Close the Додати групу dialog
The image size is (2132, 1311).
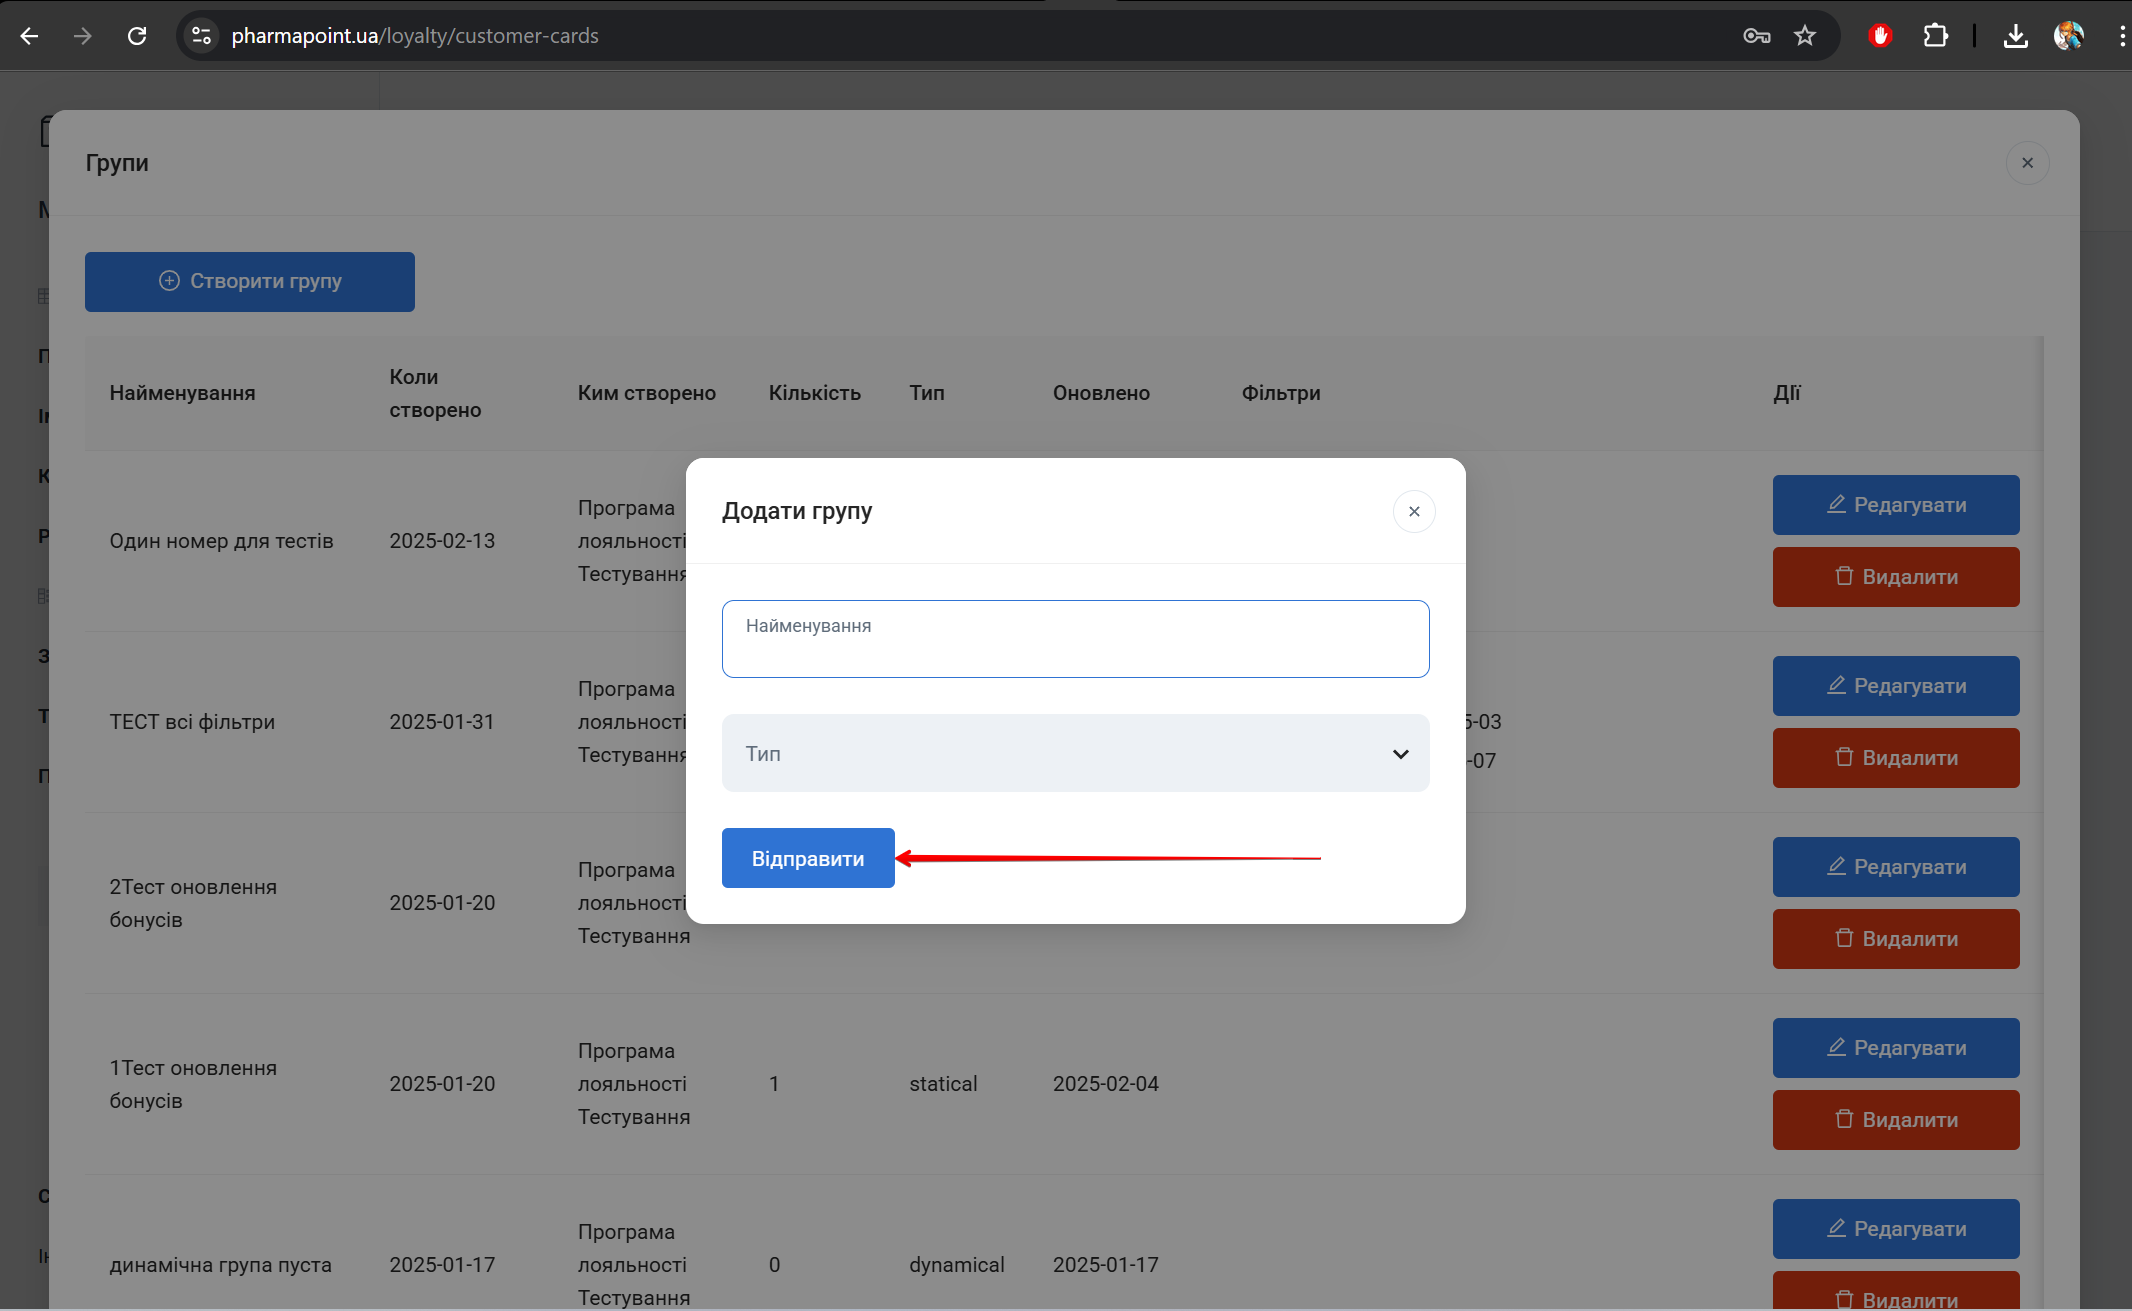(1414, 511)
